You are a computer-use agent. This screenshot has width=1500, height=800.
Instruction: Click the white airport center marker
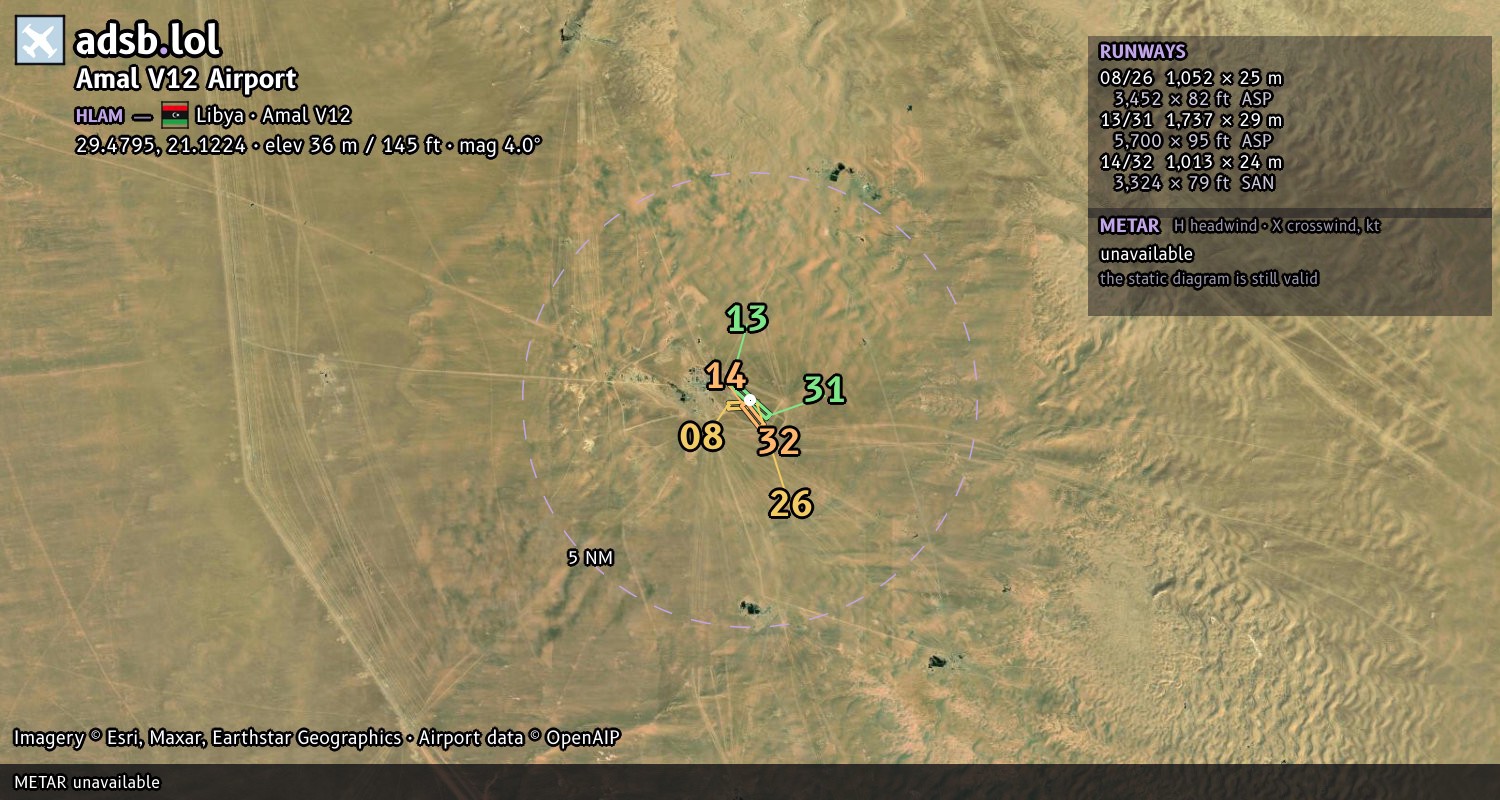point(750,400)
